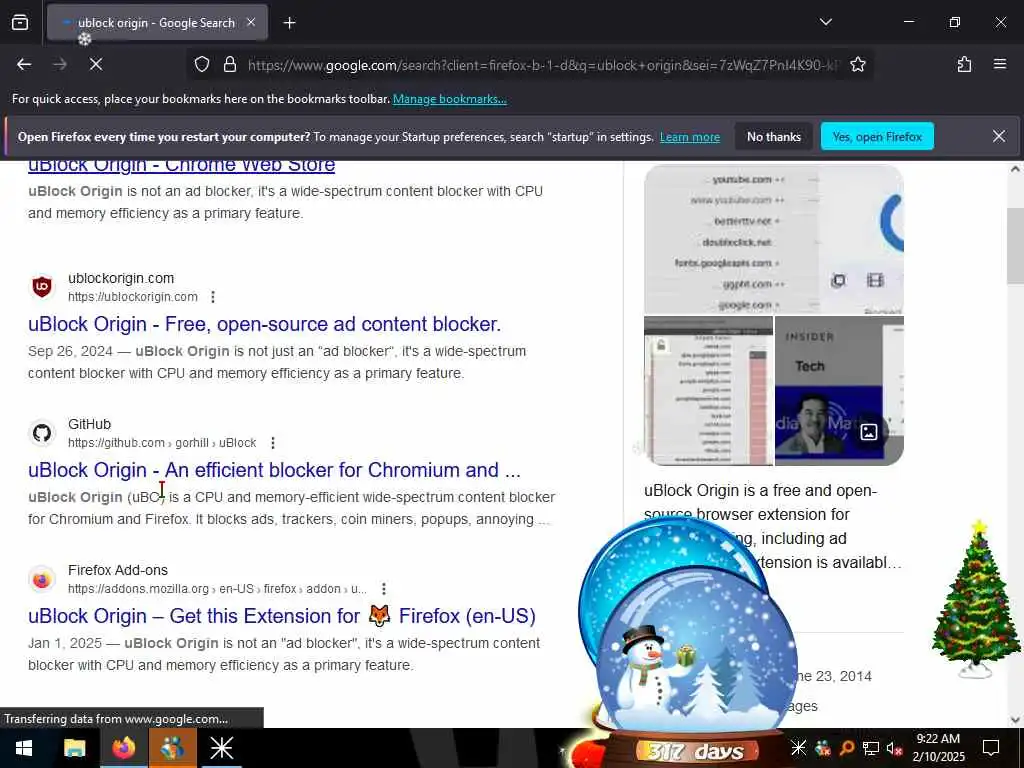Viewport: 1024px width, 768px height.
Task: Open options for ublockorigin.com result
Action: [x=212, y=297]
